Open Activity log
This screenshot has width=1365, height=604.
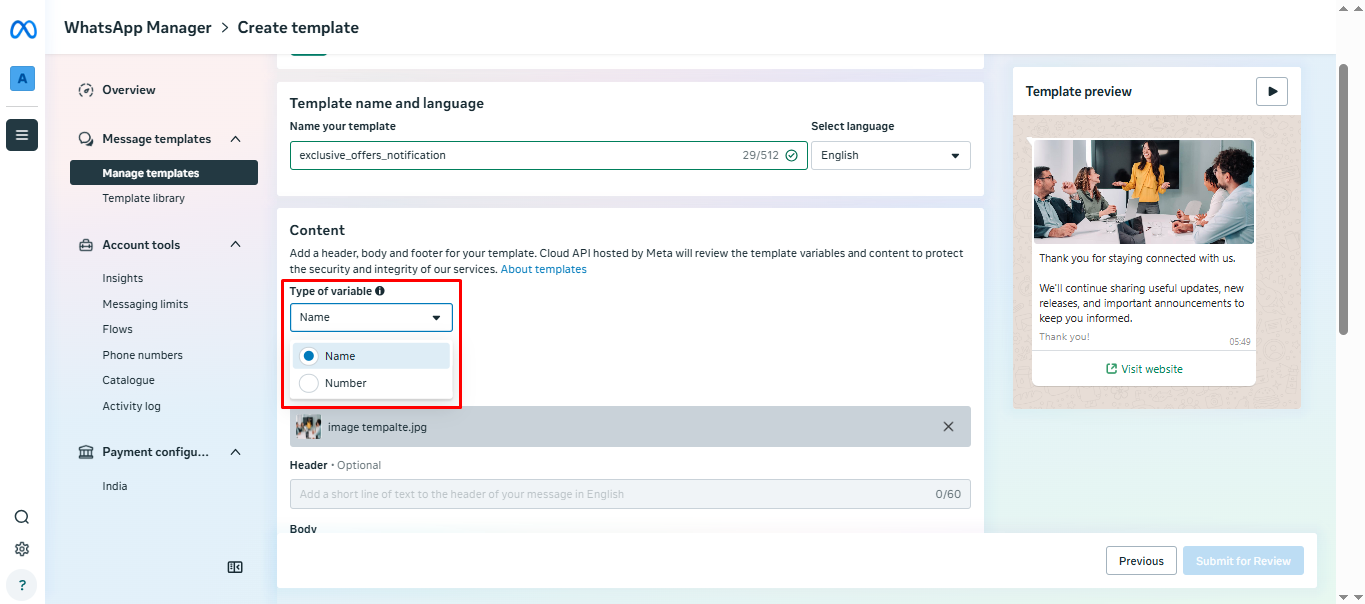click(131, 406)
